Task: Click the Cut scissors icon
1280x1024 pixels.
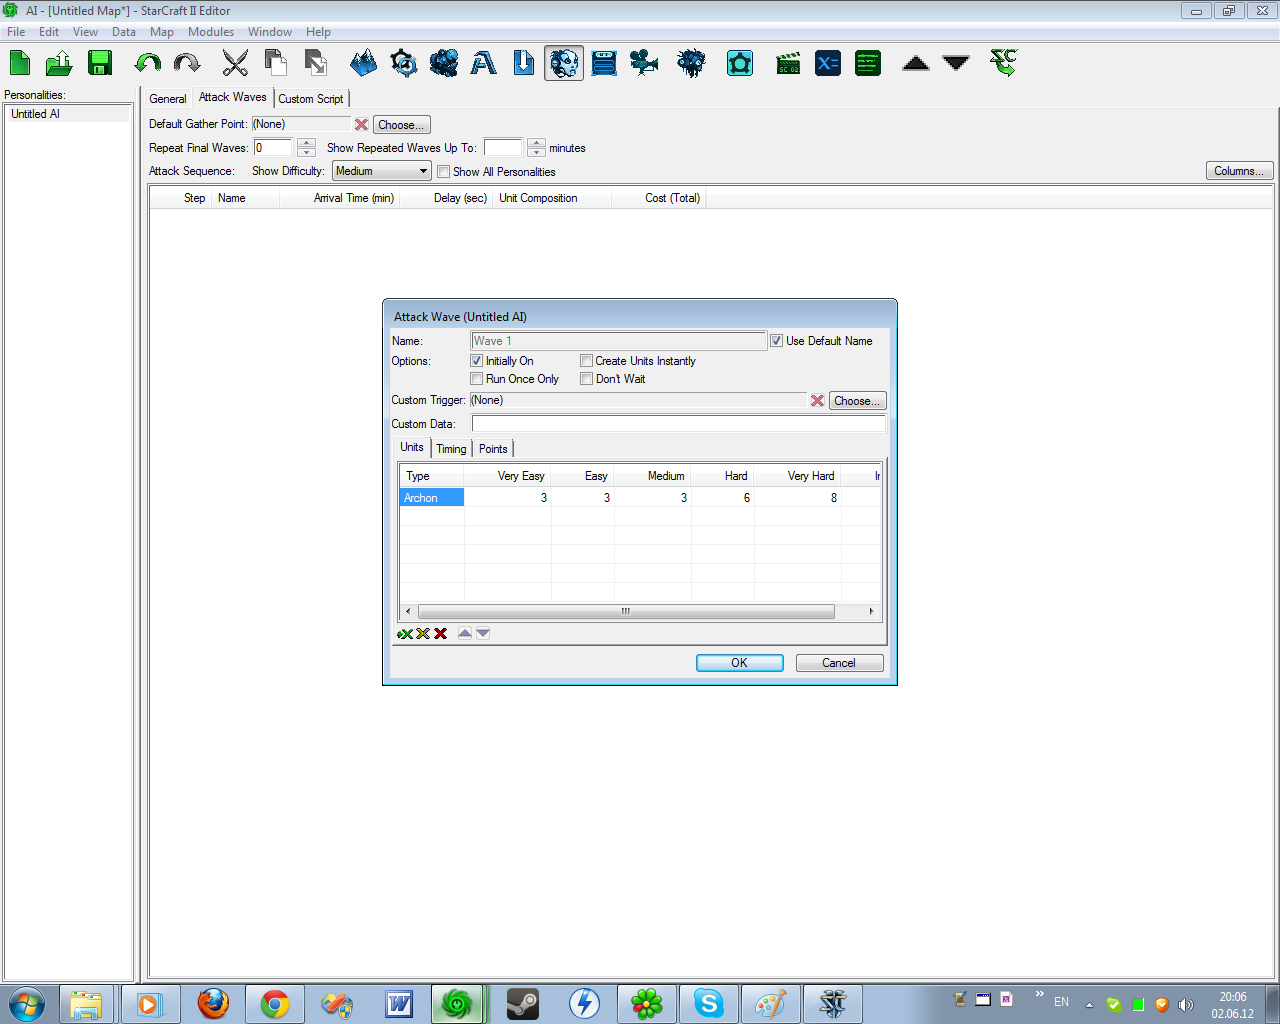Action: (x=235, y=63)
